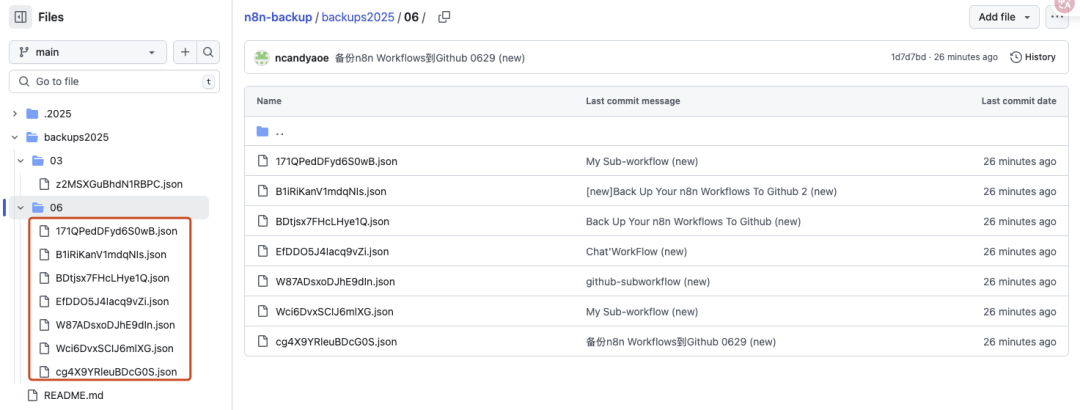Open the Add file dropdown button
This screenshot has width=1080, height=410.
pyautogui.click(x=1004, y=17)
